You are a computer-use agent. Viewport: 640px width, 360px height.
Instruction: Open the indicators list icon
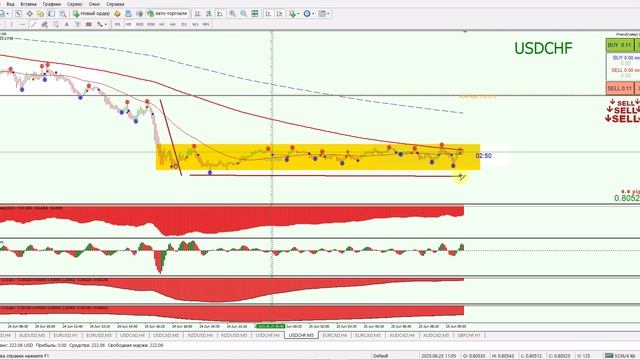292,13
